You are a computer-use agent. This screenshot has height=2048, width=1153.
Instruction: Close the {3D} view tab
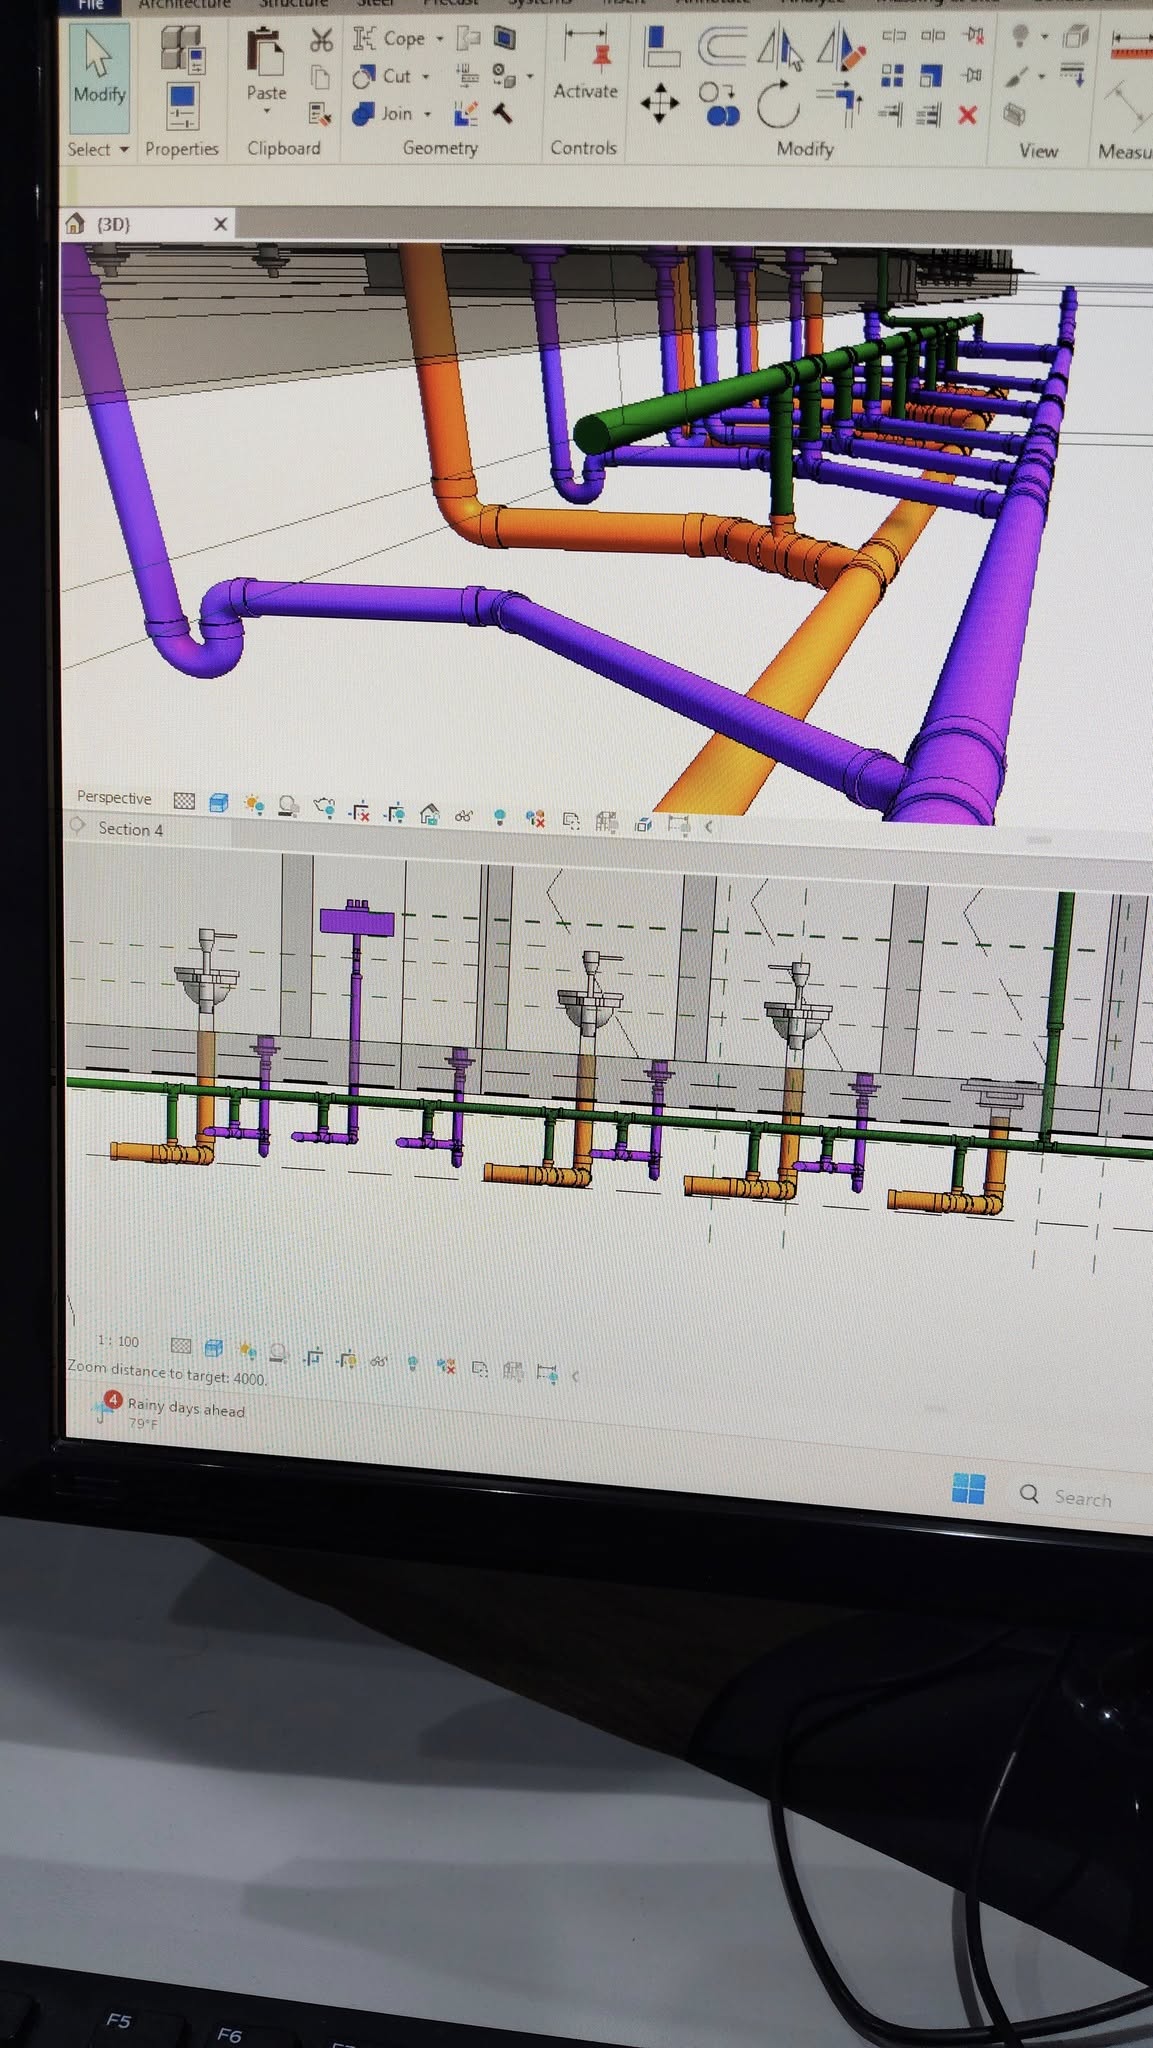[x=220, y=224]
